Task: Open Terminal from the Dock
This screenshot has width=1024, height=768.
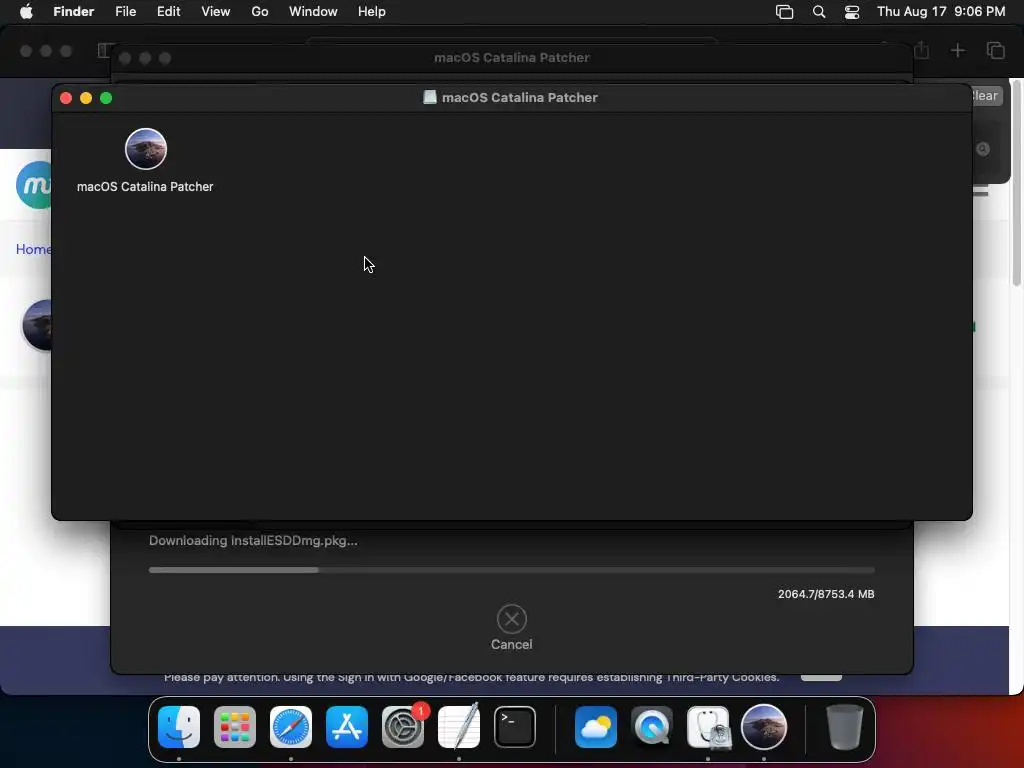Action: pyautogui.click(x=515, y=727)
